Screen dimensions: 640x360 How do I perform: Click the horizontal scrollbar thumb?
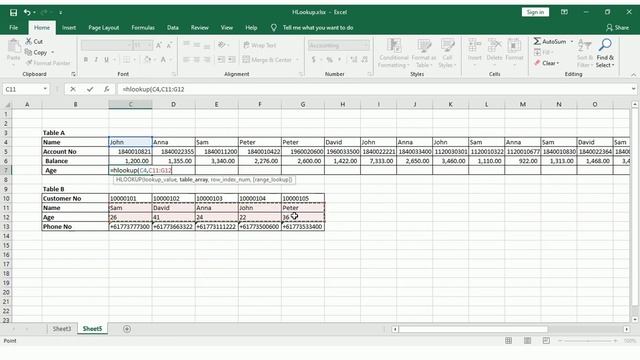pos(473,329)
